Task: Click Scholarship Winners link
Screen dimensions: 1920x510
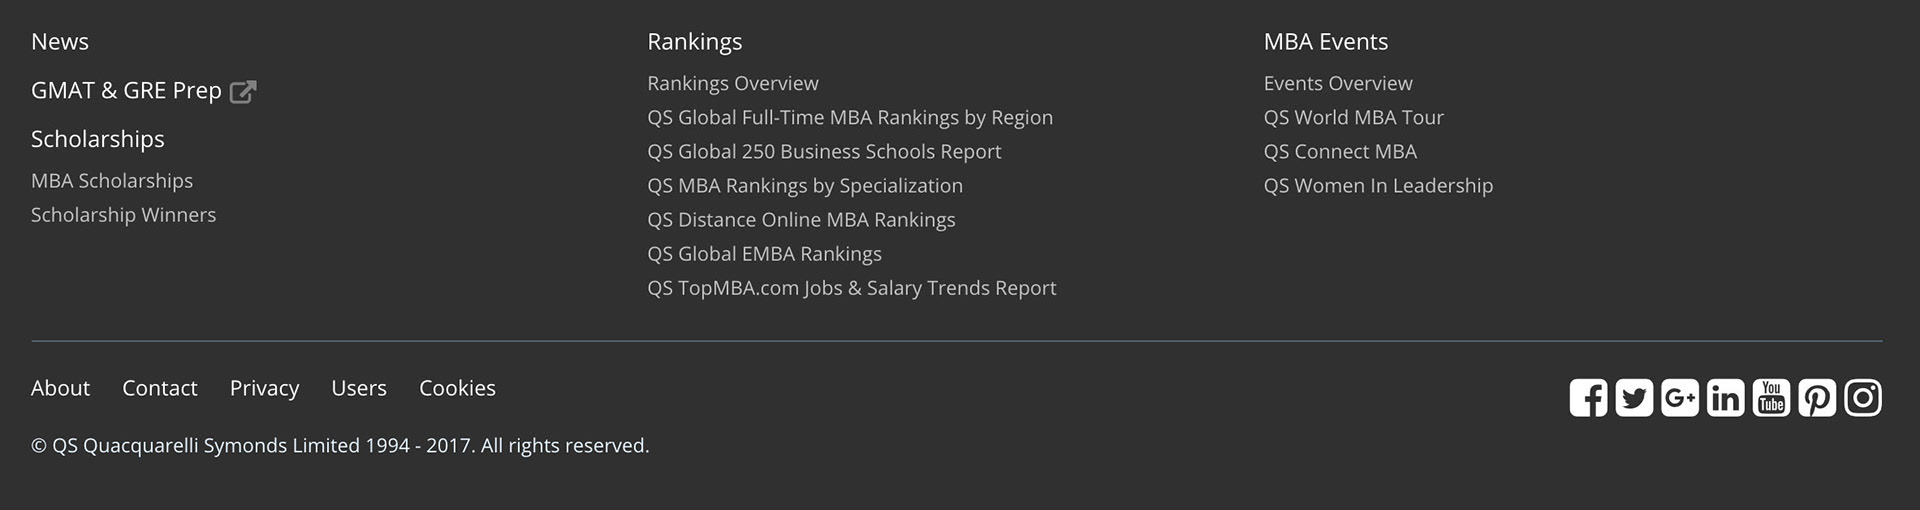Action: pyautogui.click(x=123, y=215)
